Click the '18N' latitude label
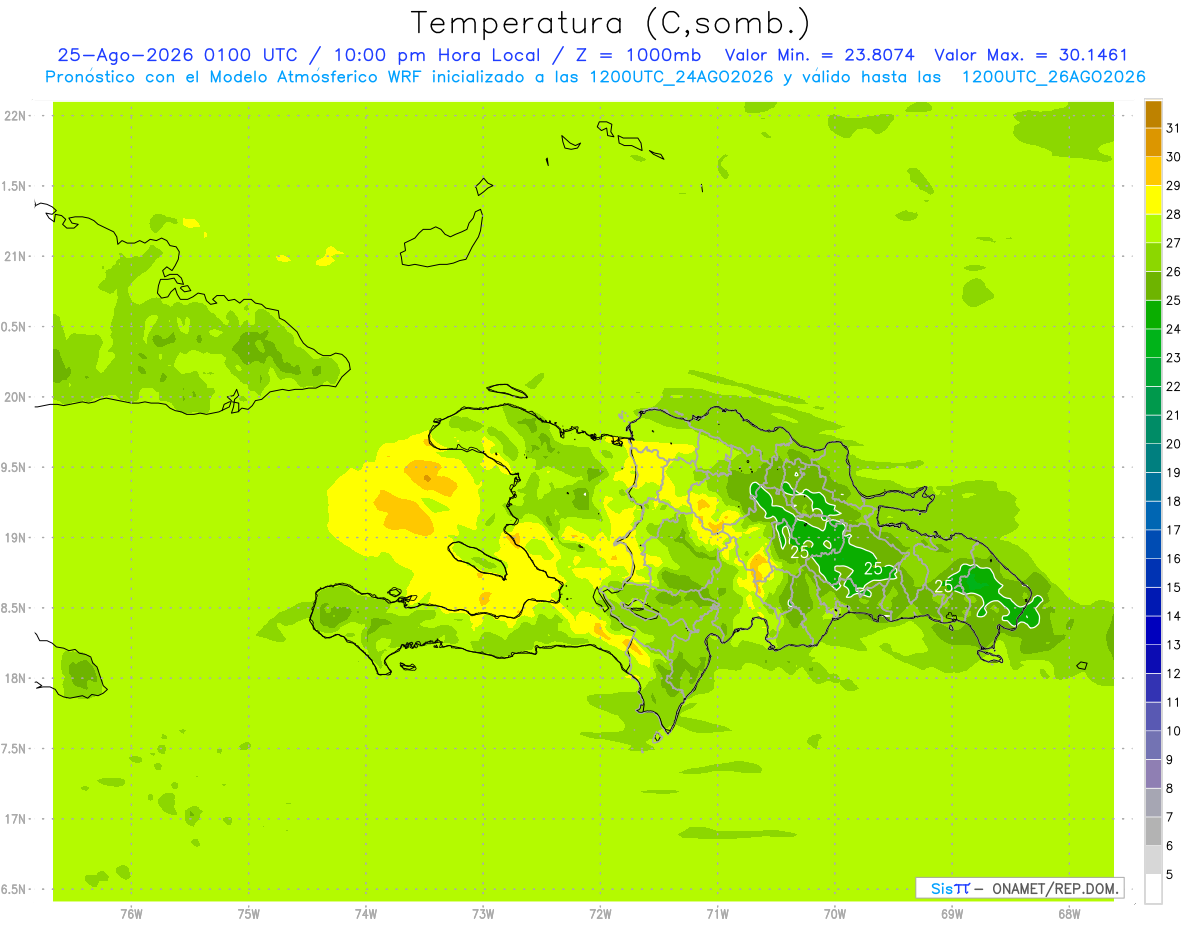 click(x=17, y=679)
